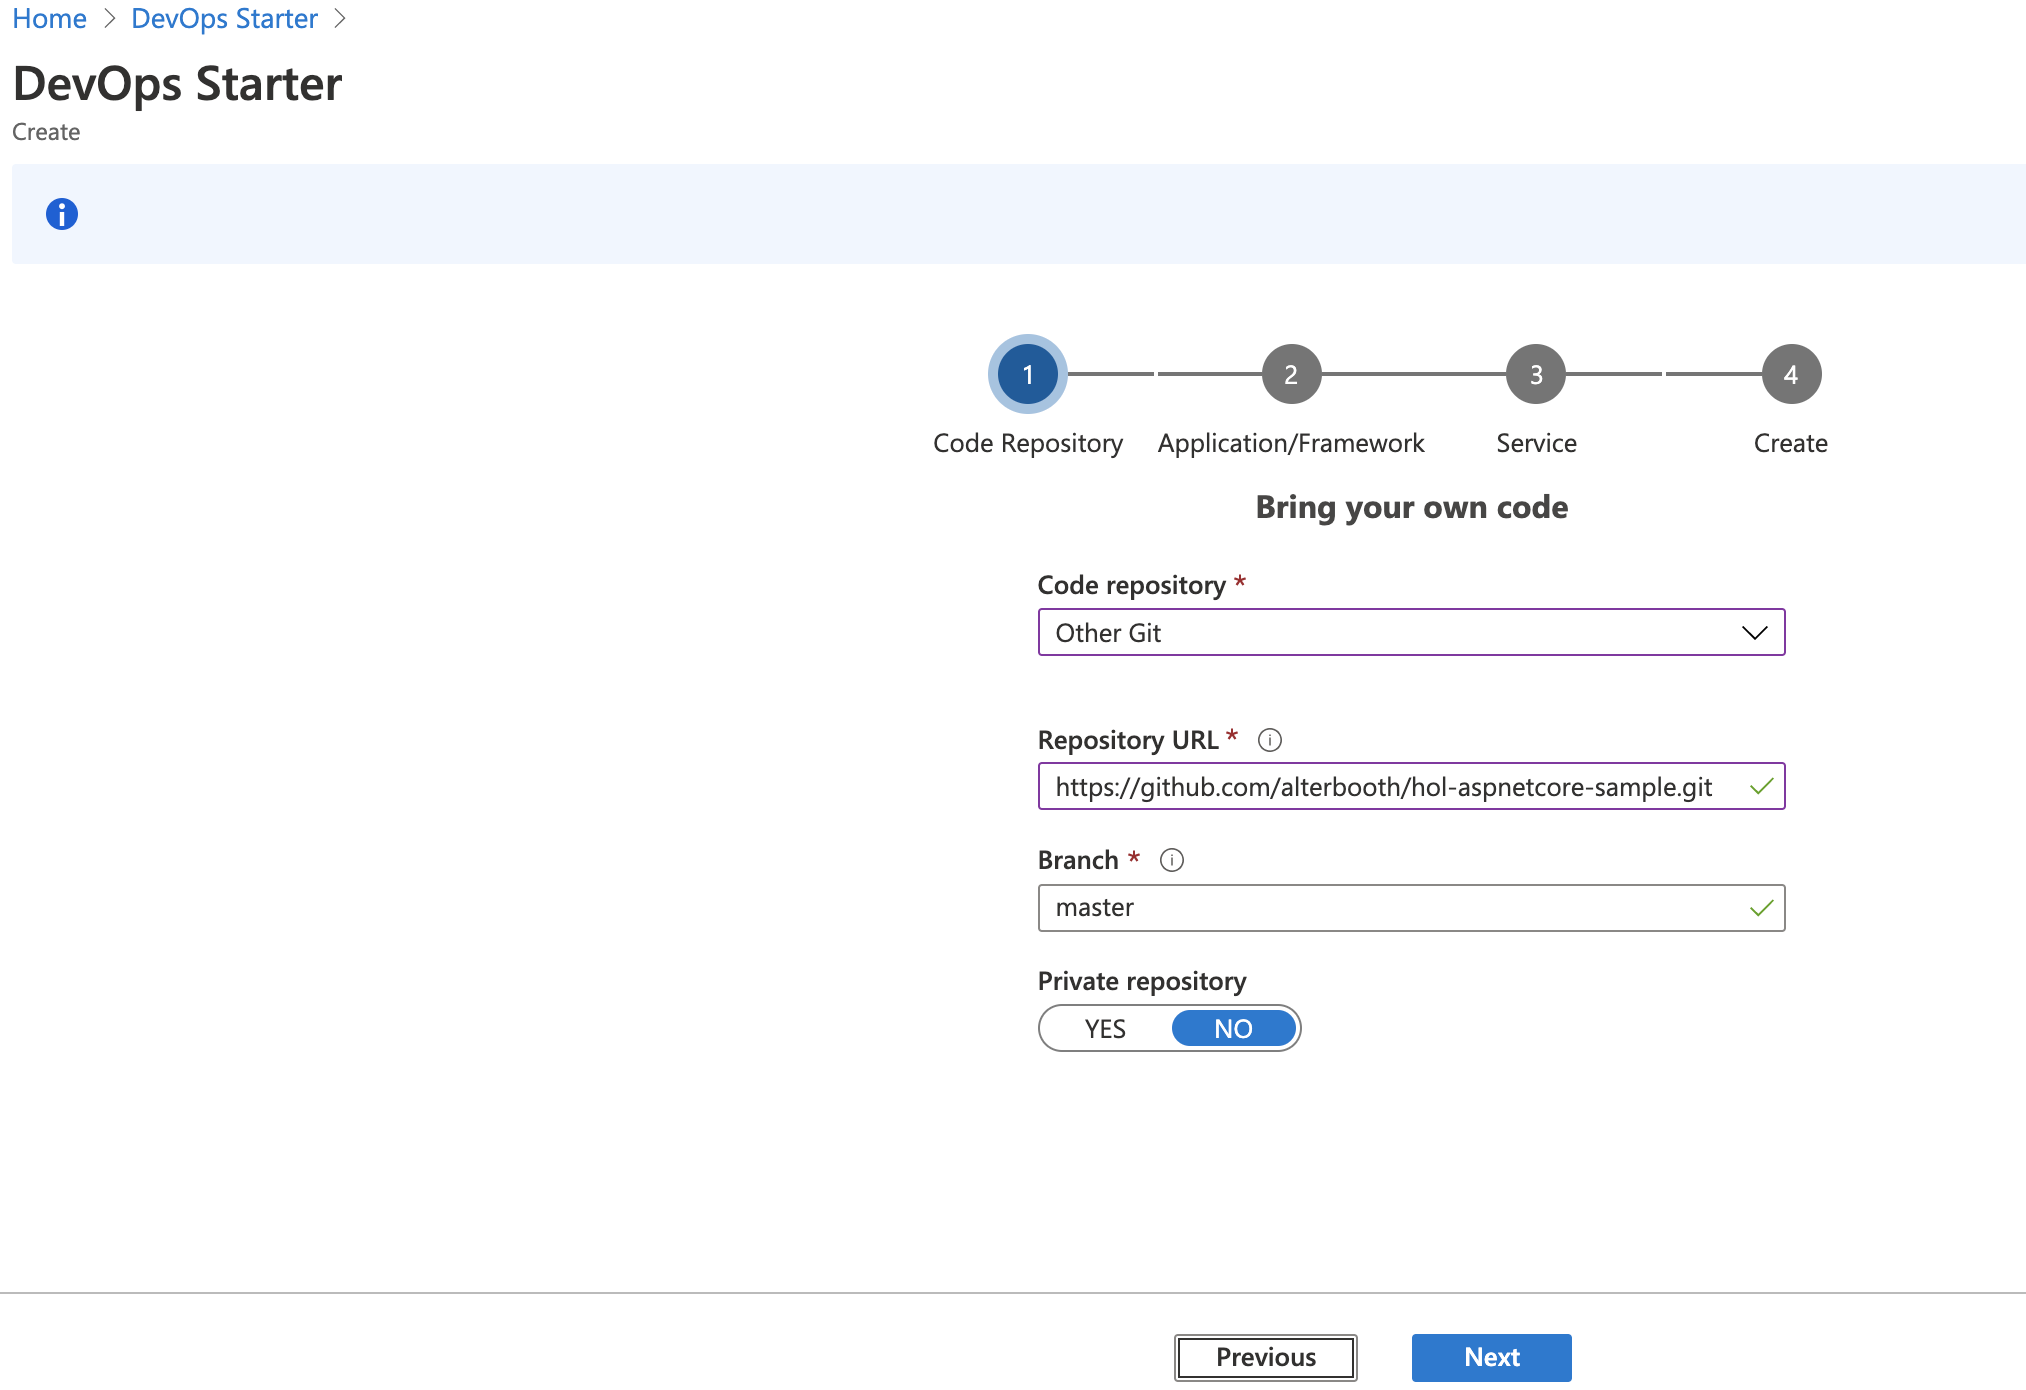Screen dimensions: 2026x1390
Task: Click green checkmark in Repository URL field
Action: 1761,787
